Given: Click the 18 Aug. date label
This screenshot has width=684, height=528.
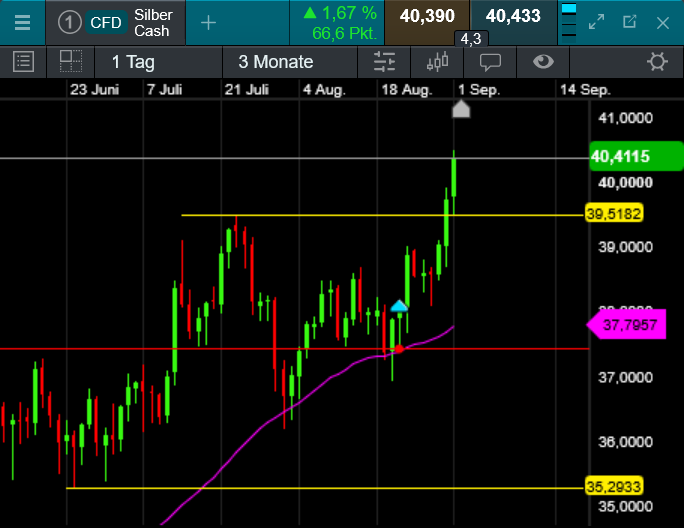Looking at the screenshot, I should [407, 89].
